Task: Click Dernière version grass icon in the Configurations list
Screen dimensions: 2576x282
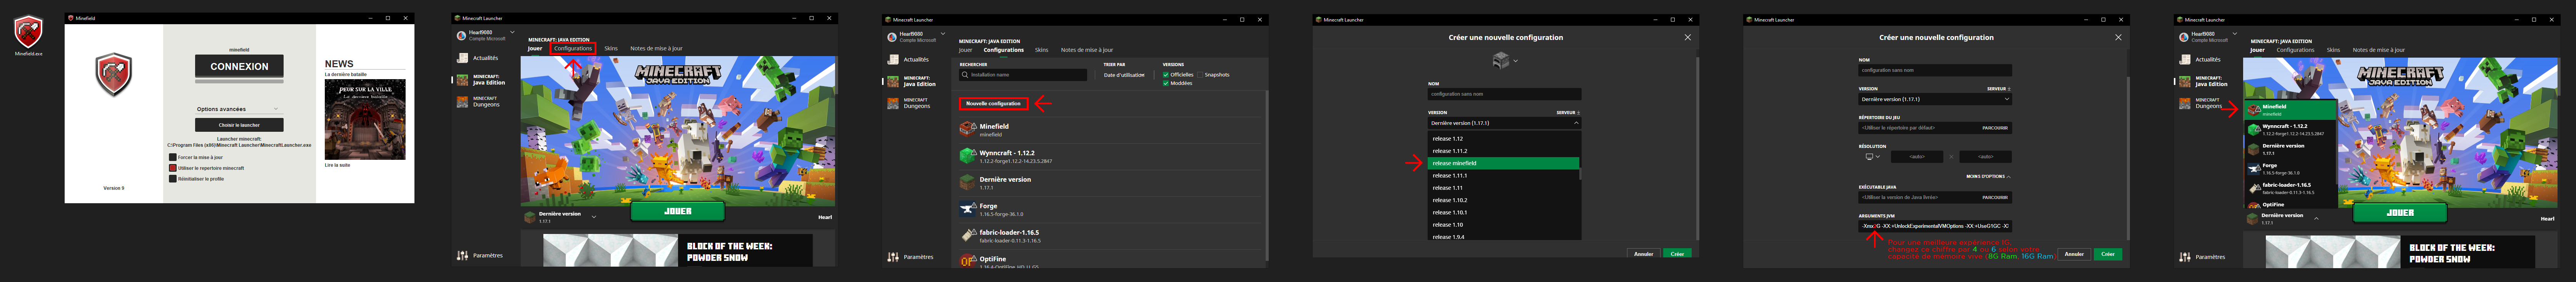Action: pos(967,182)
